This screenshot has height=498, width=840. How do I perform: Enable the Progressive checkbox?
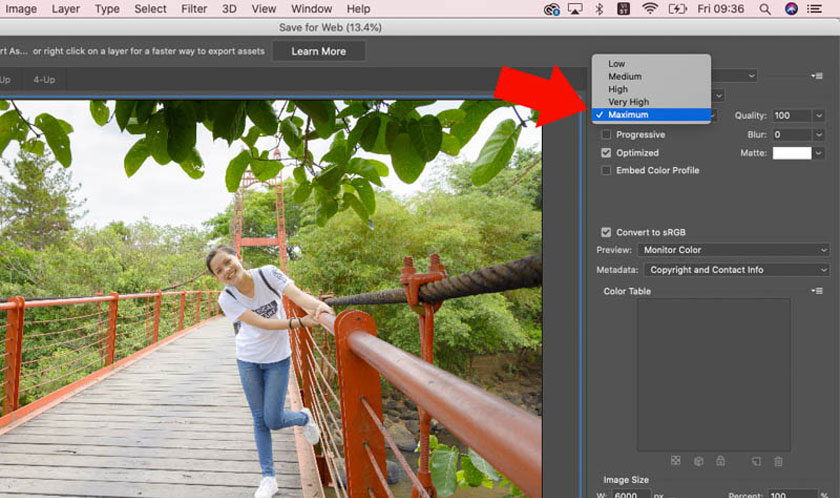(606, 135)
